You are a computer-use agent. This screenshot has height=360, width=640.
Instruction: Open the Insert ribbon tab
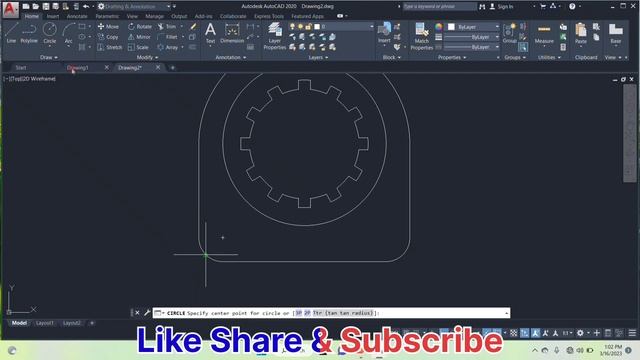[x=53, y=16]
